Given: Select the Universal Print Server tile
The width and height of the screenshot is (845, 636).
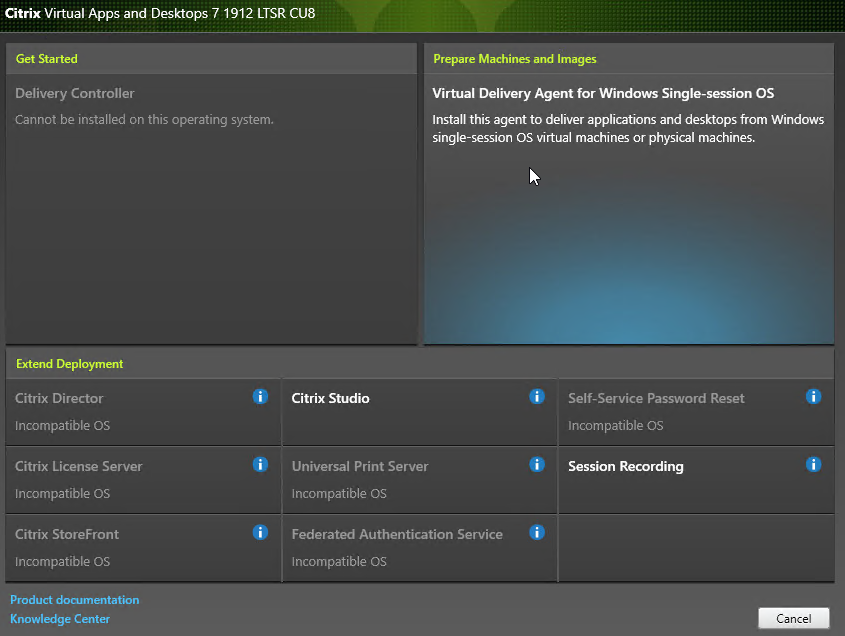Looking at the screenshot, I should 419,480.
